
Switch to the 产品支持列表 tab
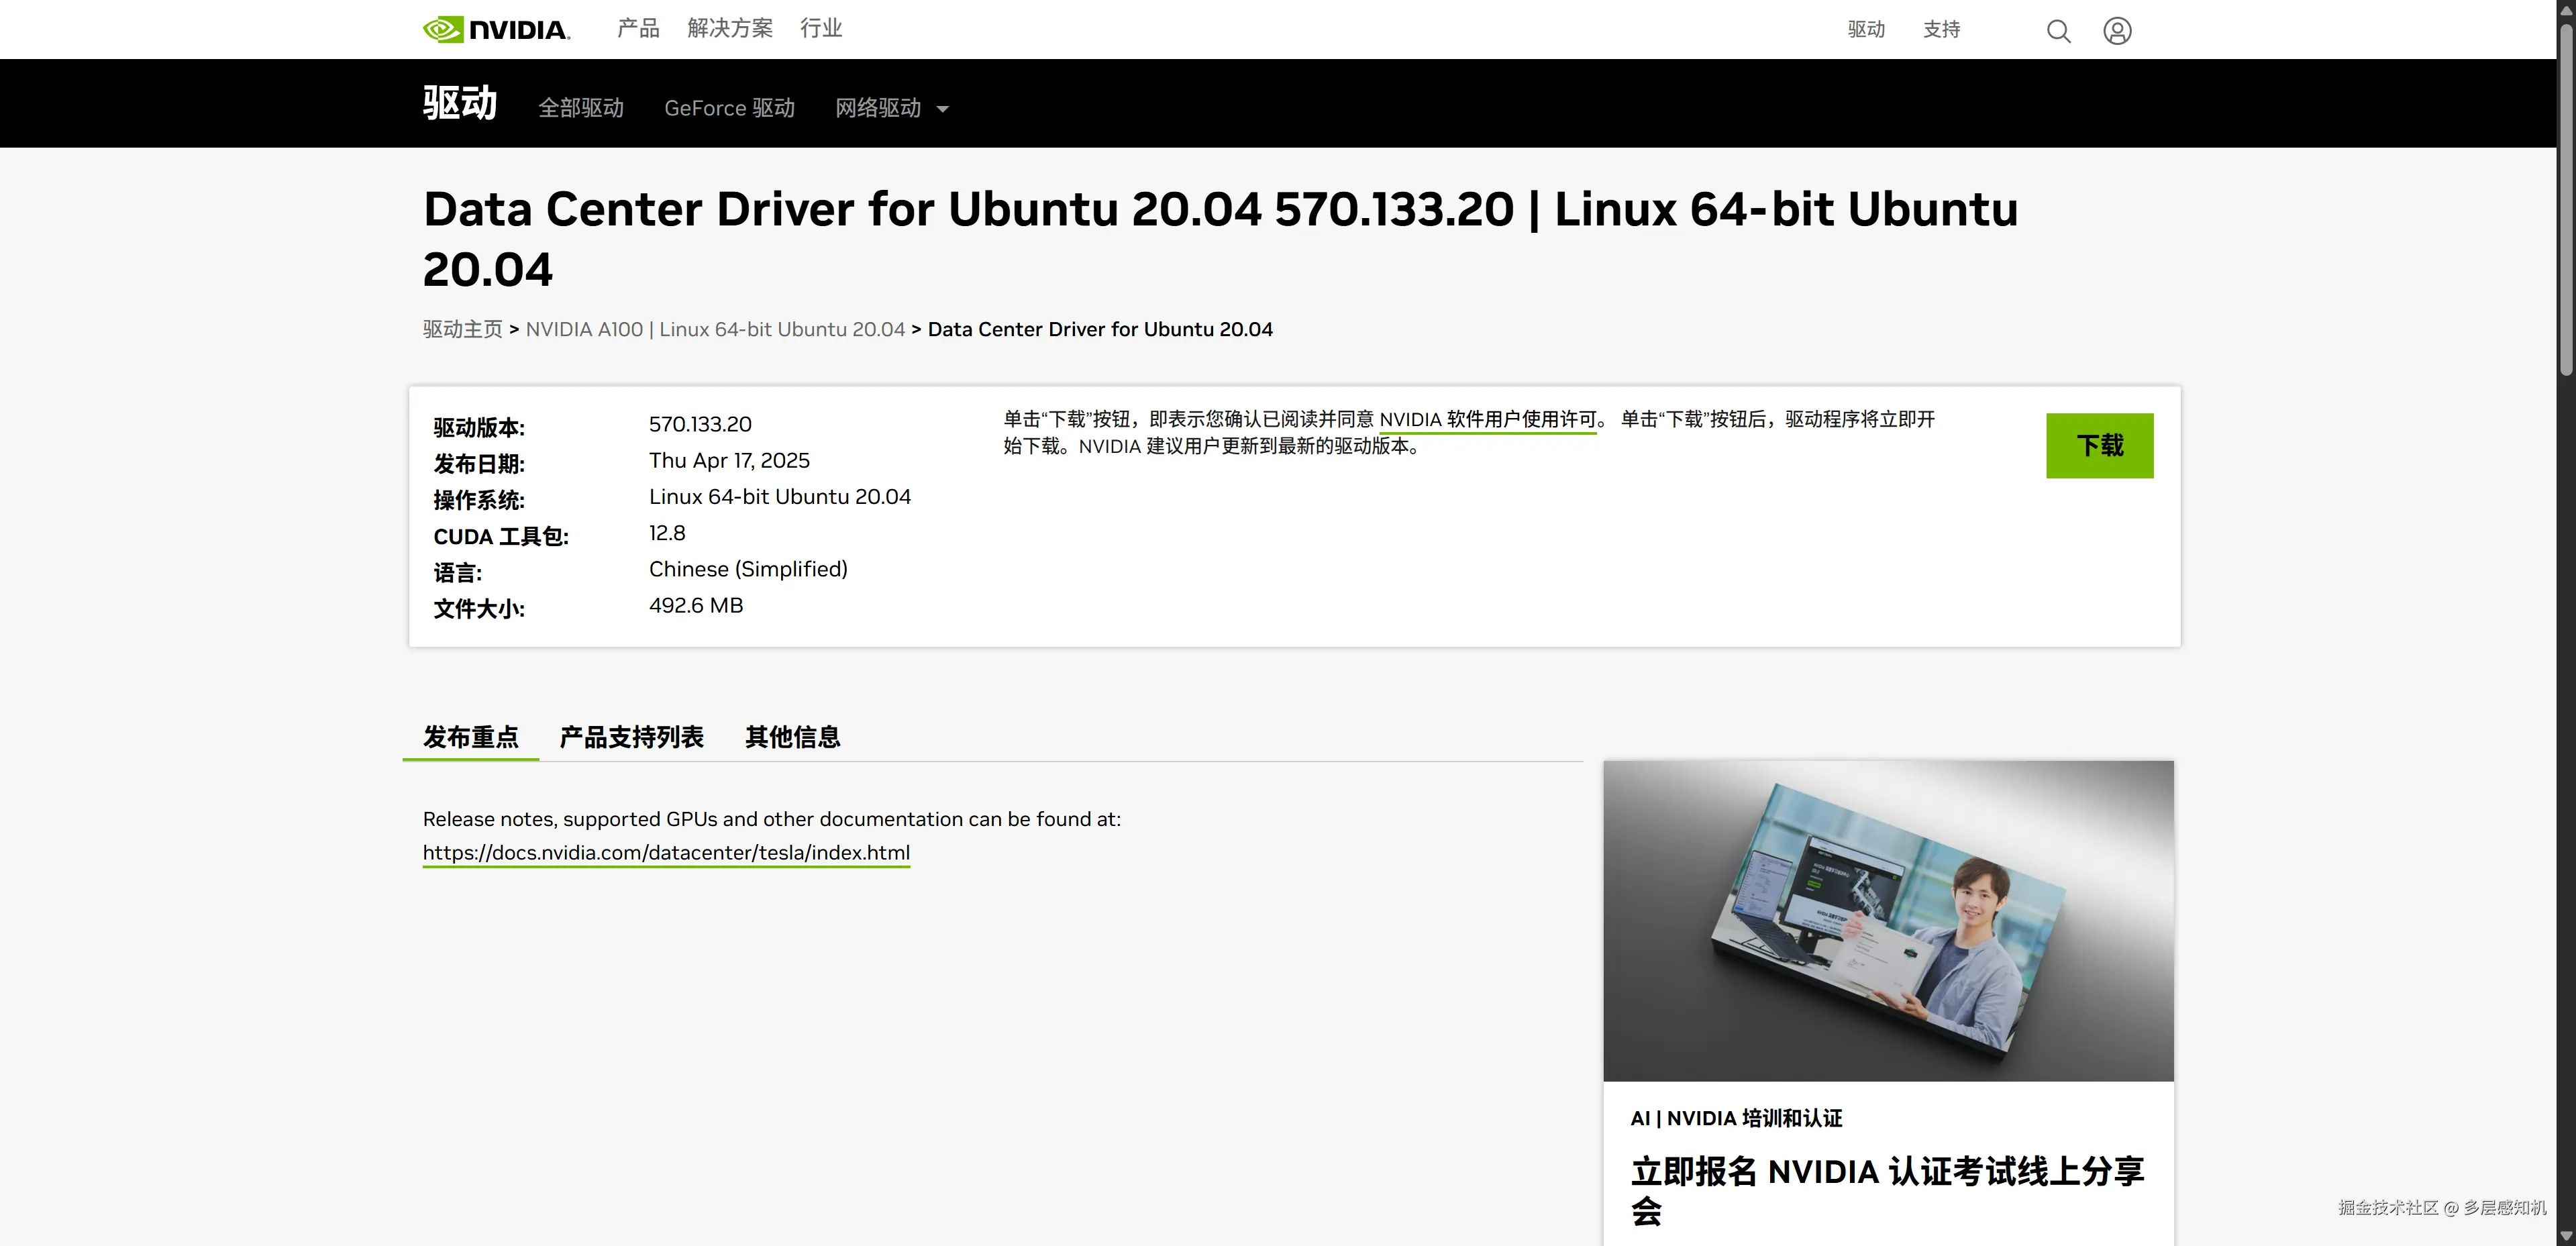[631, 737]
